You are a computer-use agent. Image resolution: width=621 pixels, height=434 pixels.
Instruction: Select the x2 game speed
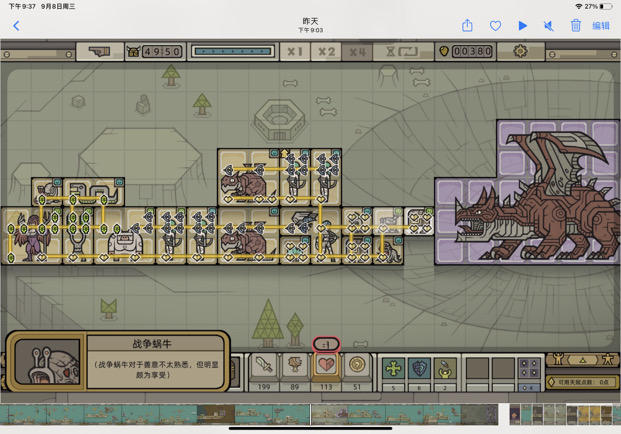(x=326, y=51)
